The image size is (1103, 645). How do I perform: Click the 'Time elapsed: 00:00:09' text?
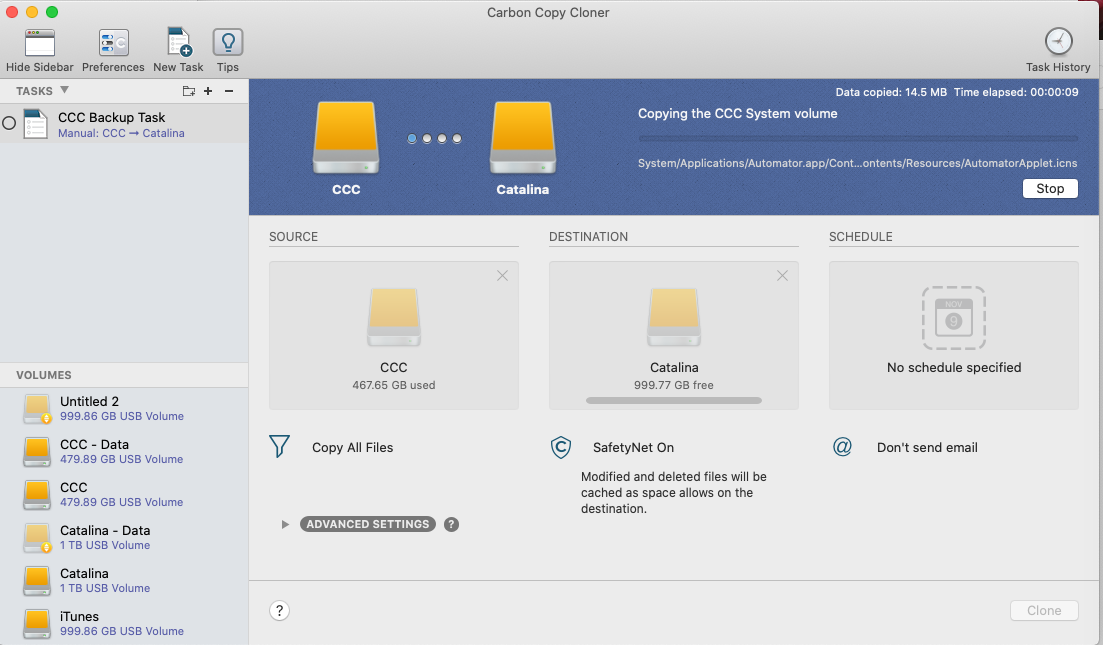pyautogui.click(x=1016, y=92)
